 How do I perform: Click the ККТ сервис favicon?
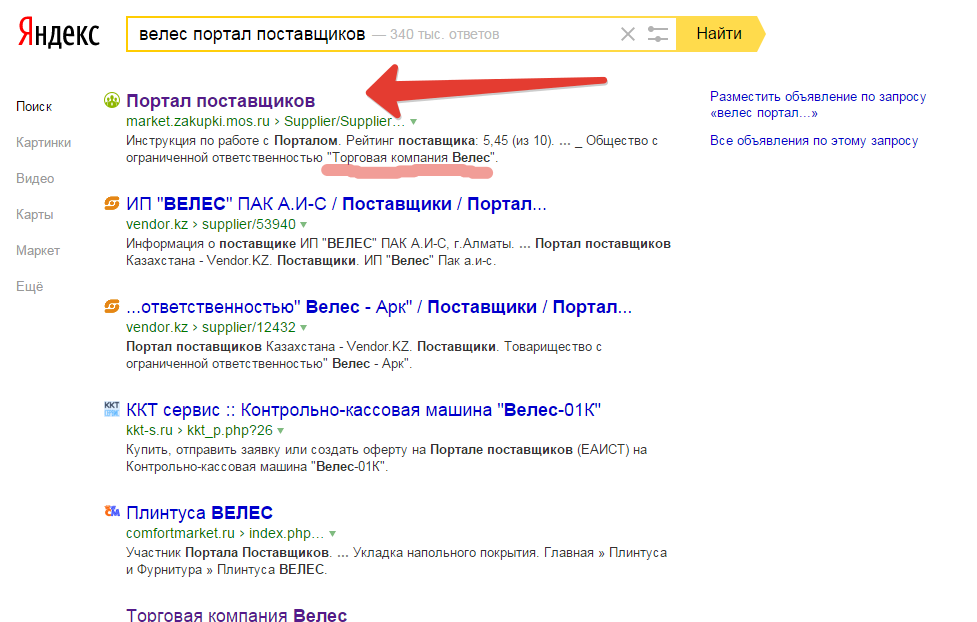coord(112,409)
